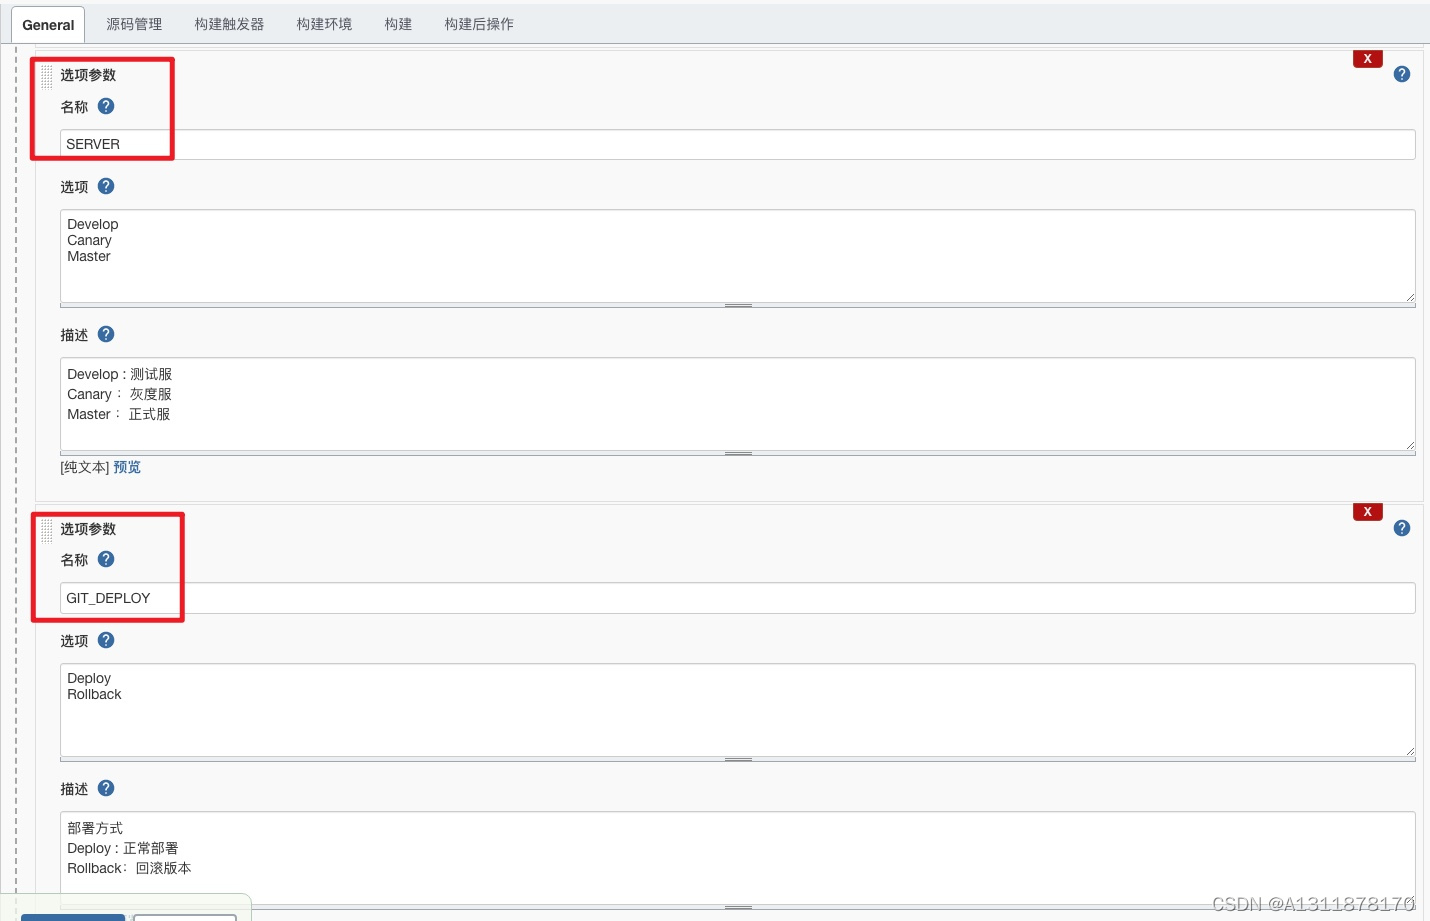This screenshot has height=921, width=1430.
Task: Focus the GIT_DEPLOY name input field
Action: pyautogui.click(x=738, y=598)
